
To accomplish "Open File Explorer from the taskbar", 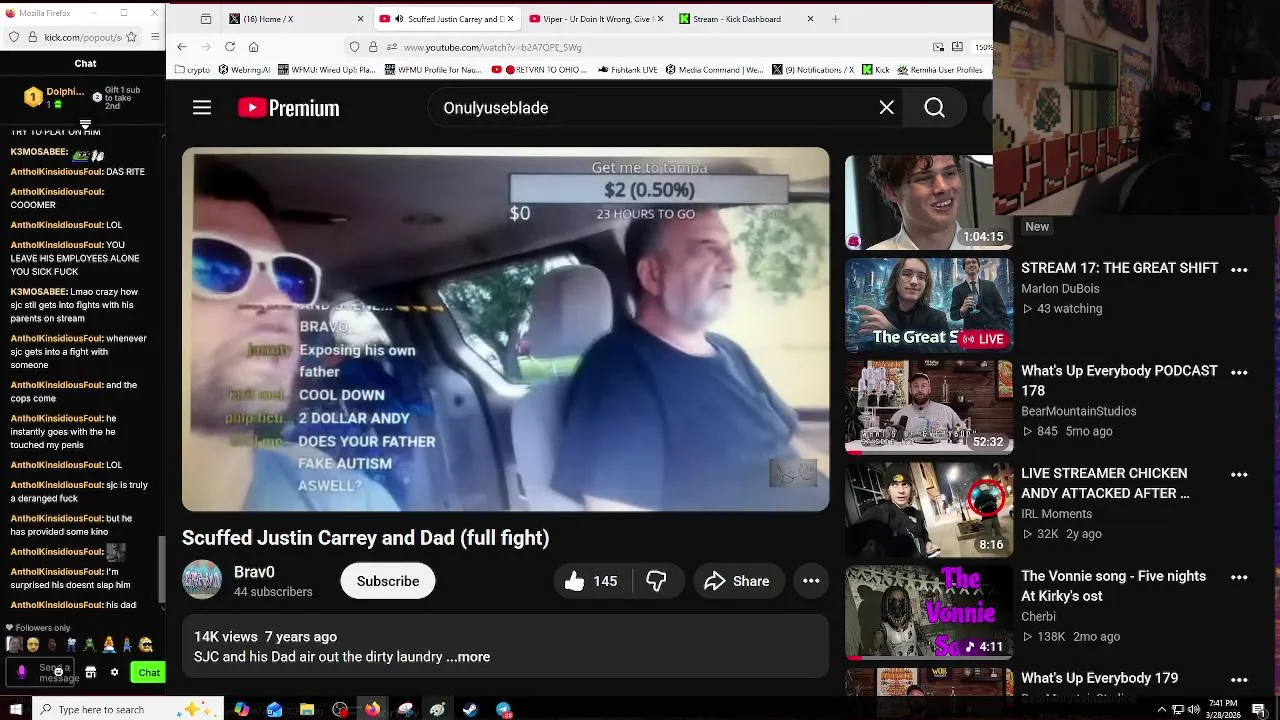I will coord(307,710).
